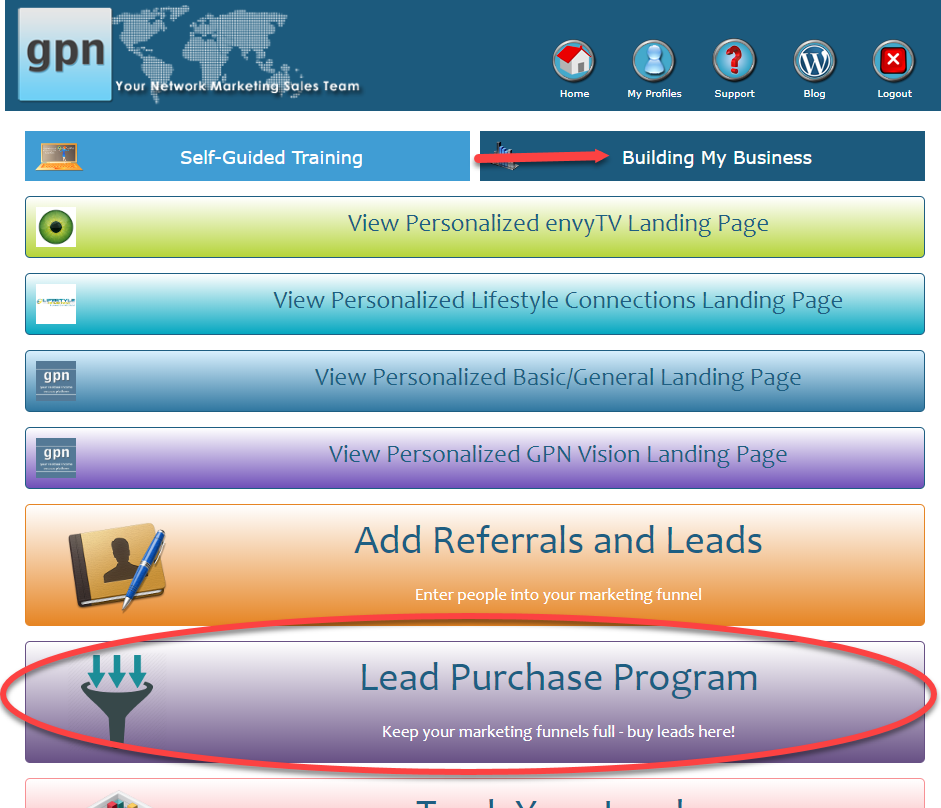Click the Support question mark icon
The width and height of the screenshot is (941, 808).
click(x=734, y=61)
